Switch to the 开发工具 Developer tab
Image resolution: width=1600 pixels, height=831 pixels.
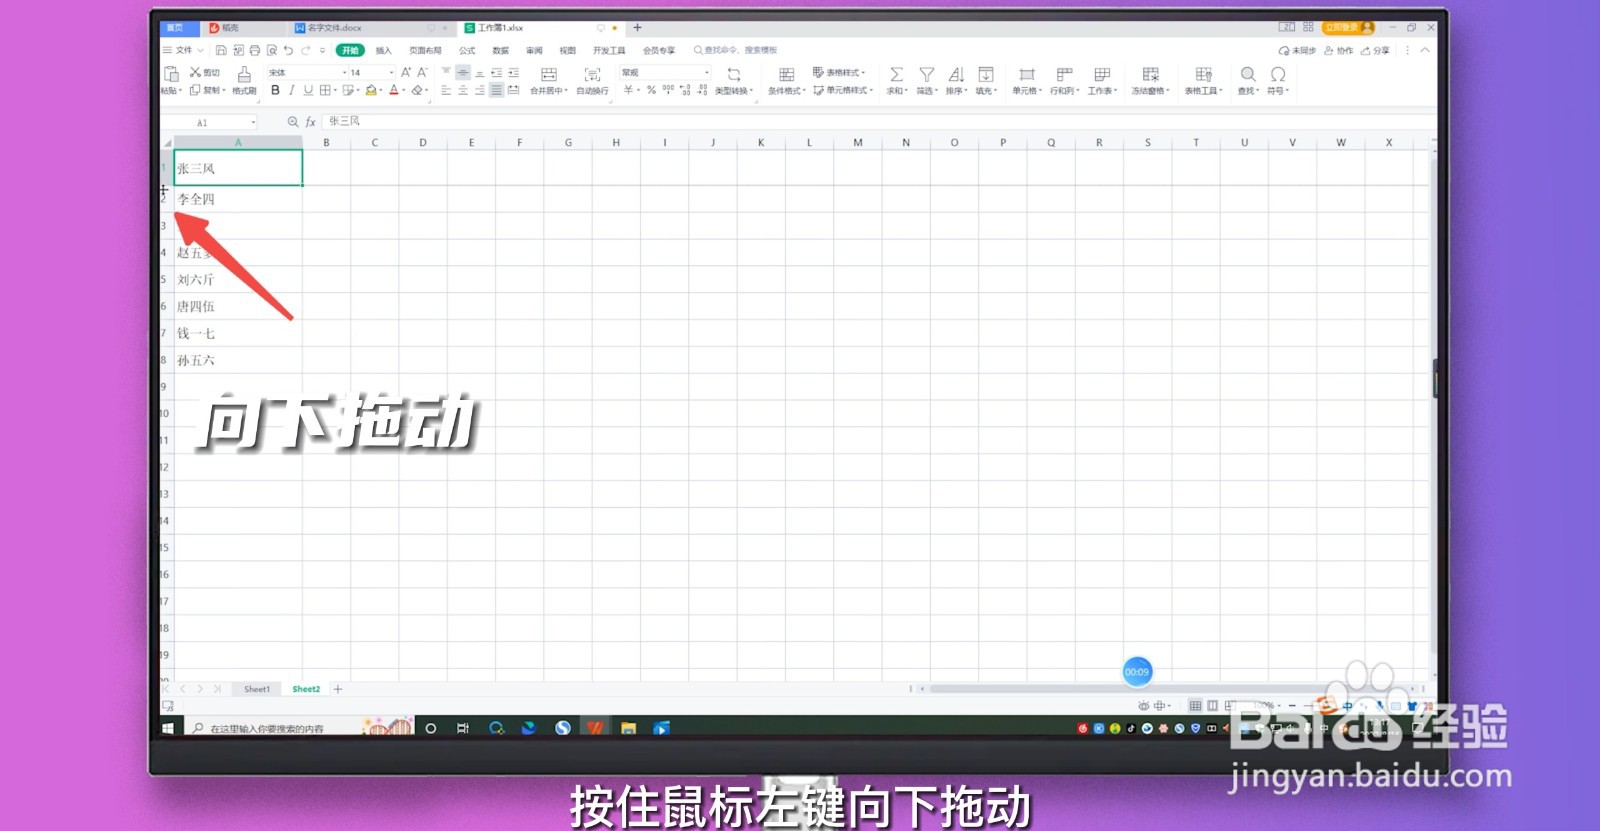(x=609, y=50)
